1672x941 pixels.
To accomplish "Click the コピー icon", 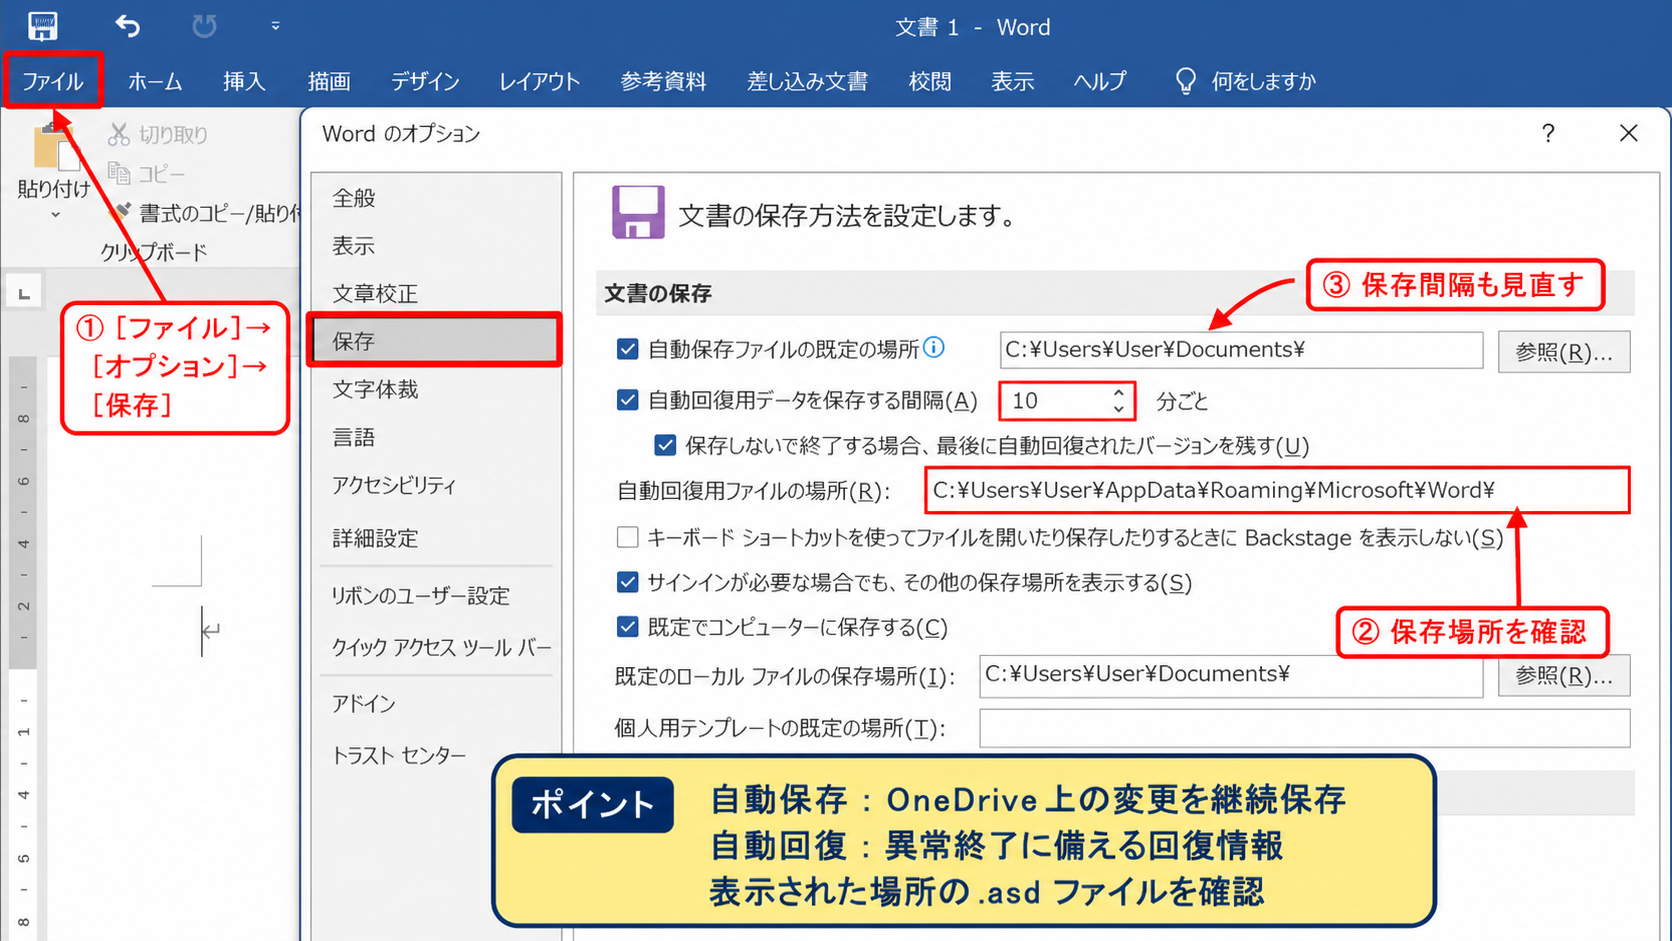I will (x=119, y=173).
